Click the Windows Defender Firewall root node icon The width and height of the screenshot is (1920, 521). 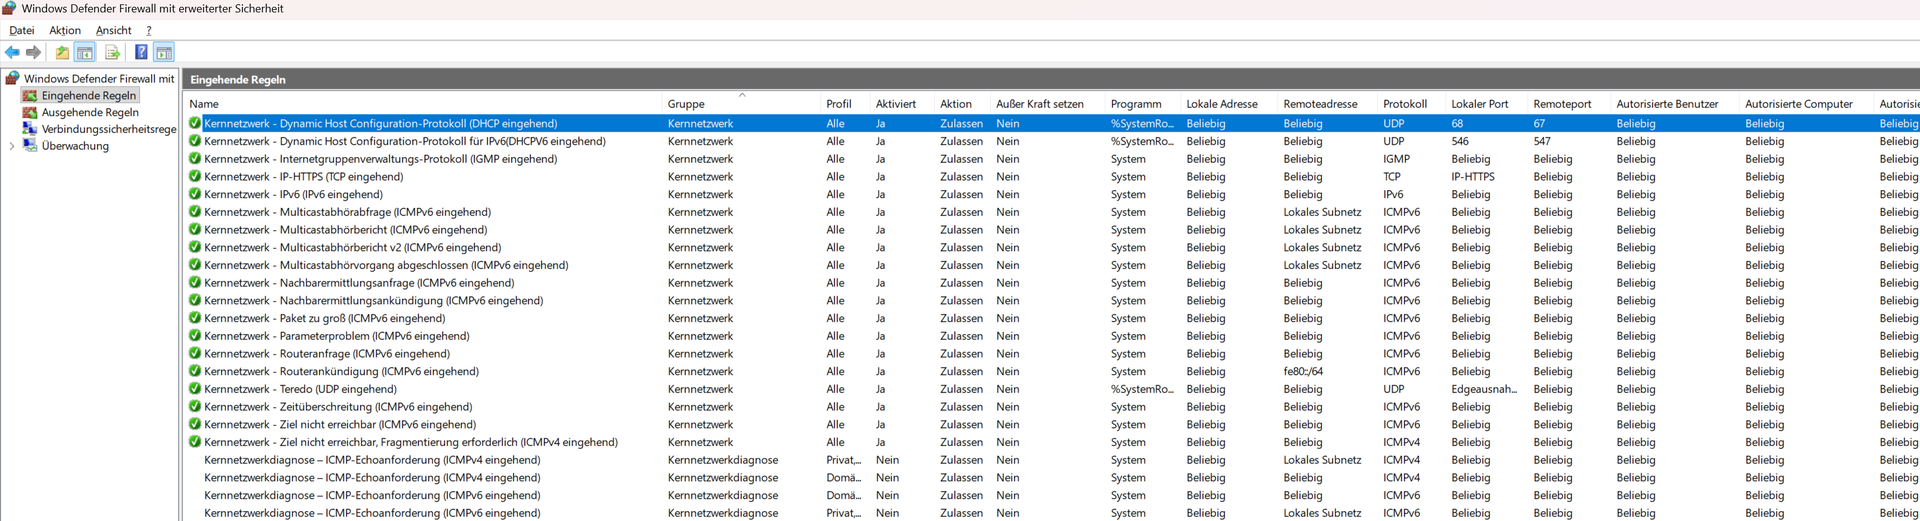point(12,78)
